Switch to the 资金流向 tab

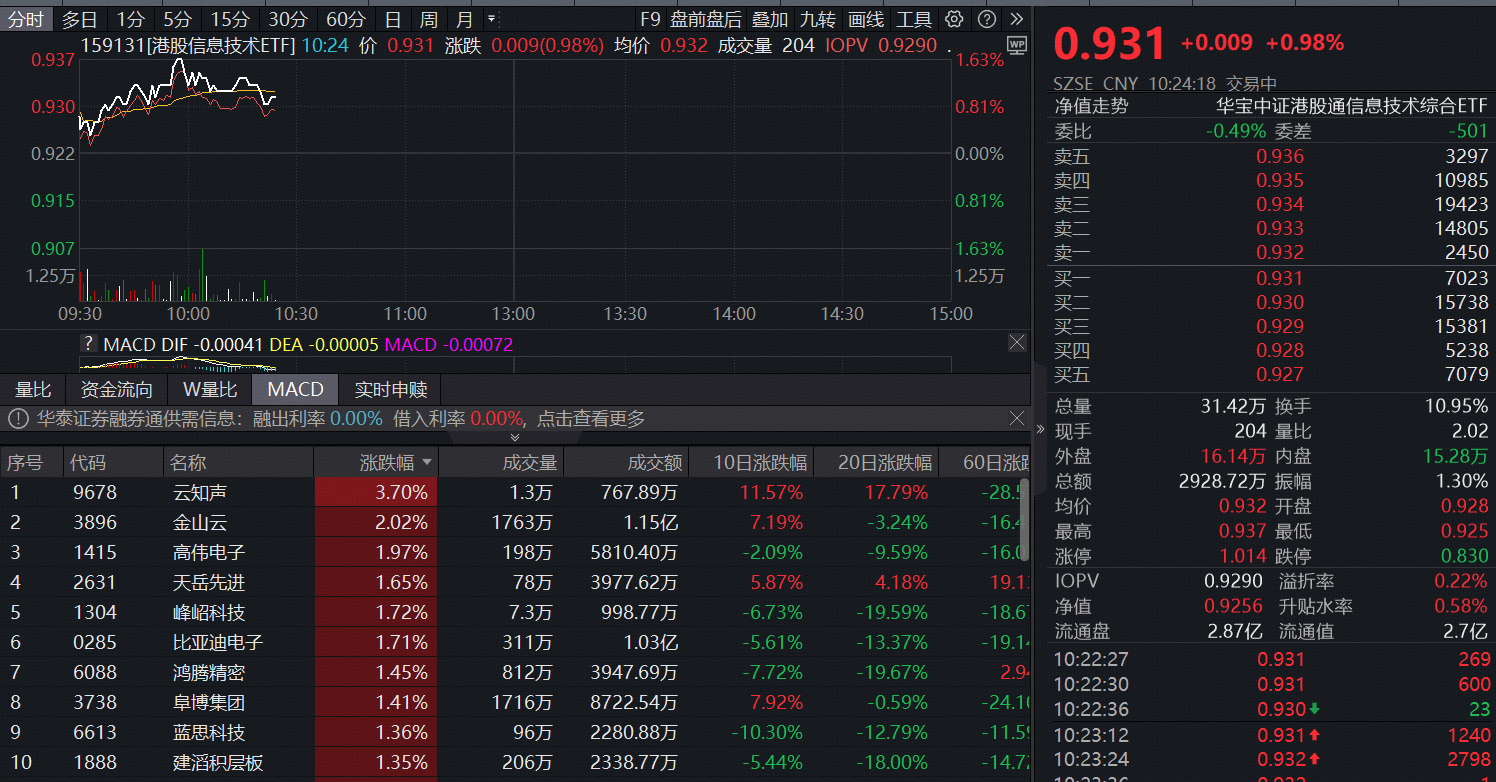[117, 389]
